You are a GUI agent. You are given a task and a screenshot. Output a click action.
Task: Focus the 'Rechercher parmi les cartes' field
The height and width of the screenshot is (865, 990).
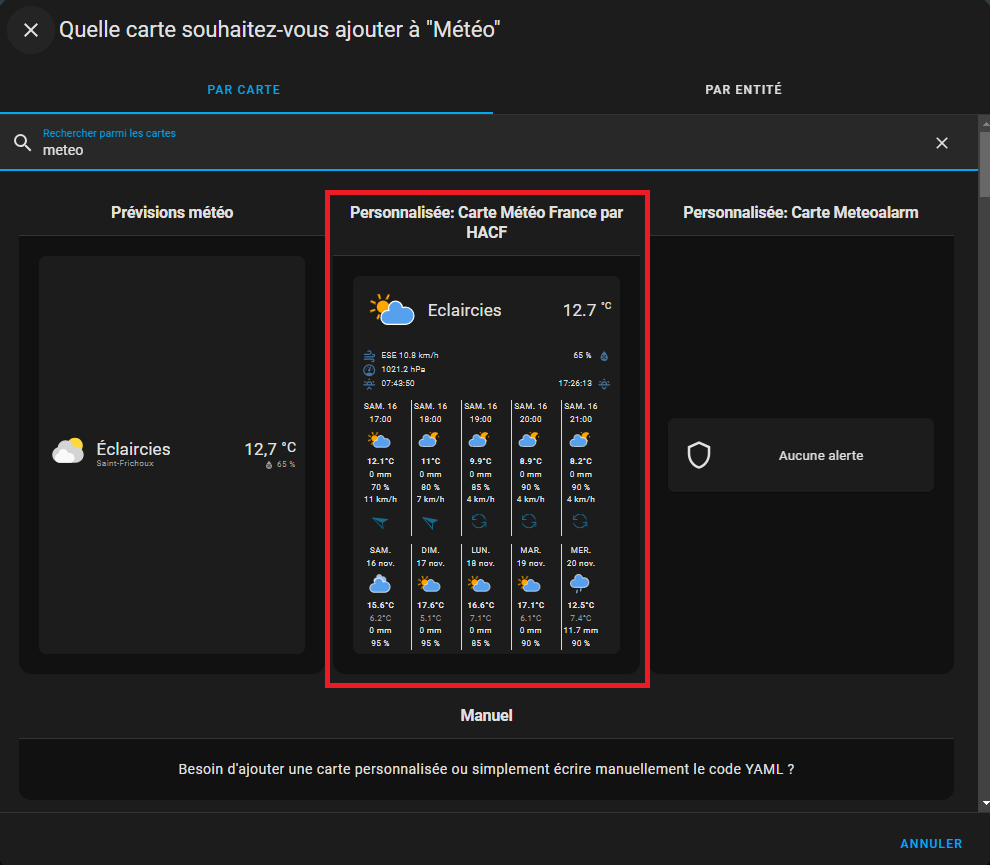[x=480, y=150]
